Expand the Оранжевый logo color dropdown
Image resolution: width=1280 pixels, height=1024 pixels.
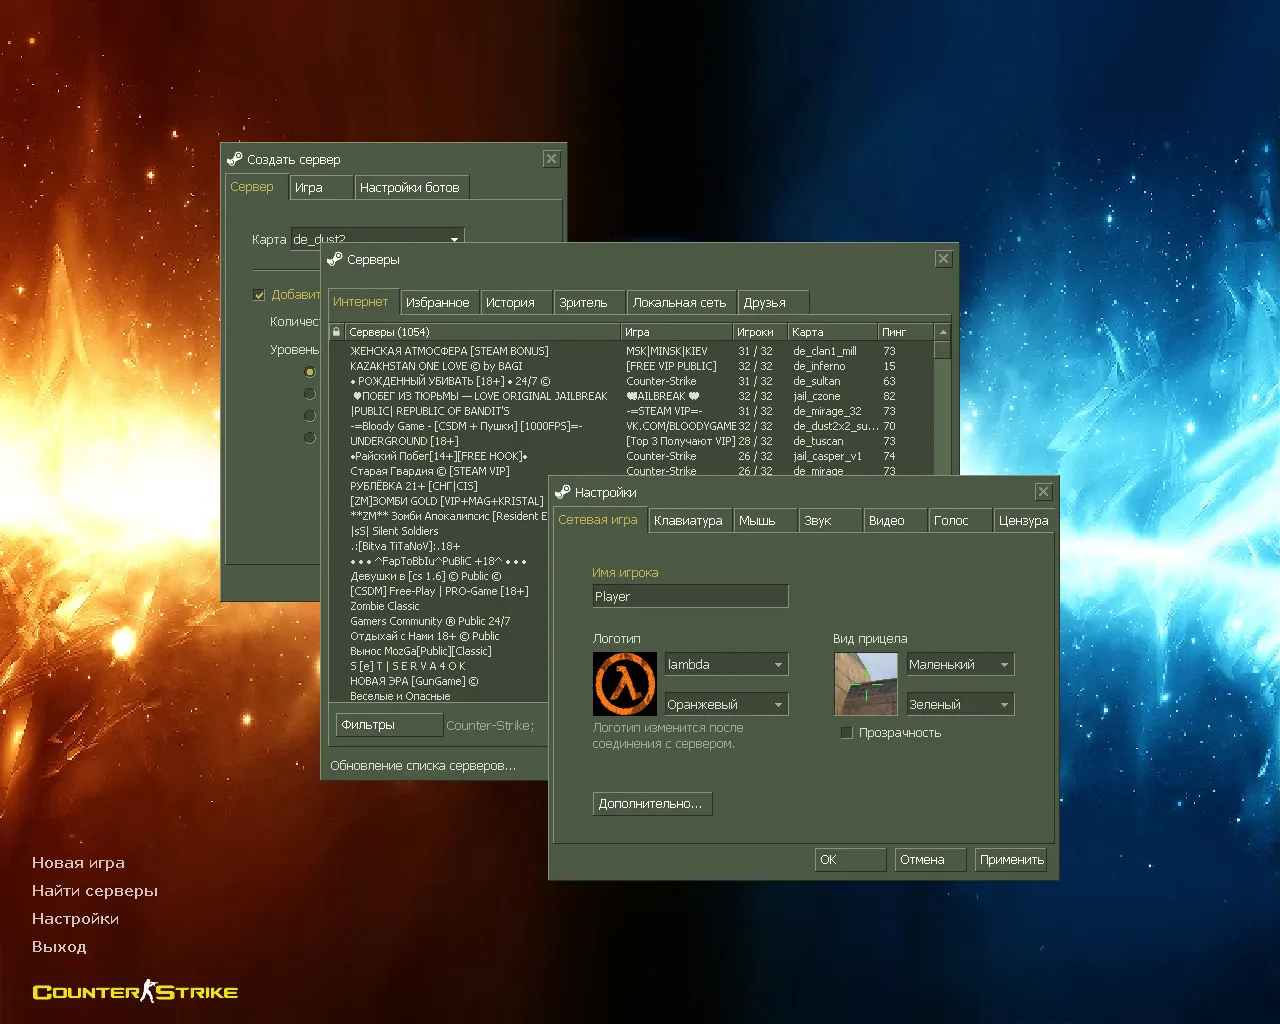[727, 705]
